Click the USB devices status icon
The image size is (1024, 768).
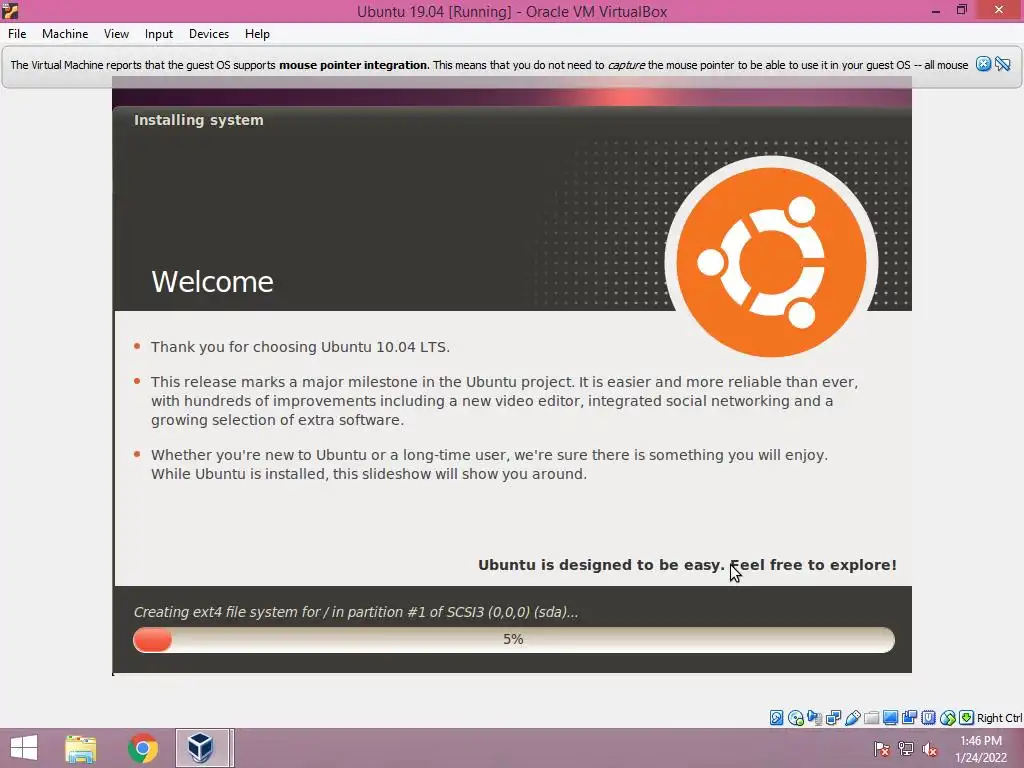click(x=852, y=718)
